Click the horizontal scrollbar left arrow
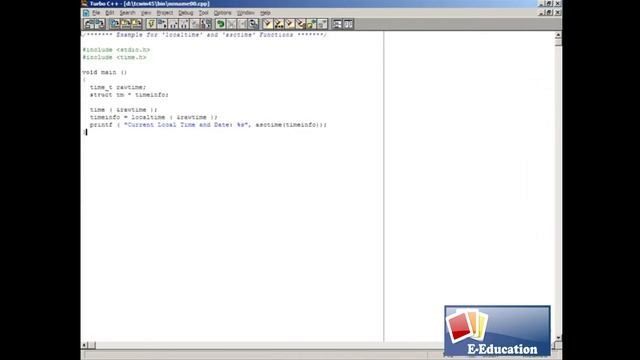 pos(84,345)
